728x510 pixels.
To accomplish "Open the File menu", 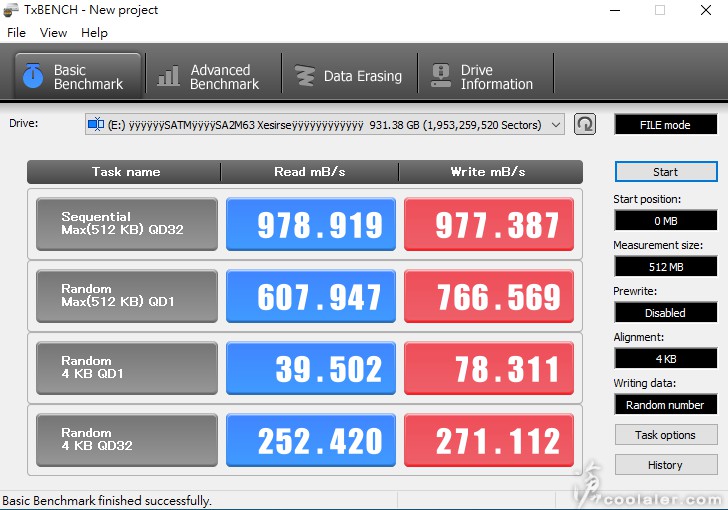I will (x=16, y=33).
